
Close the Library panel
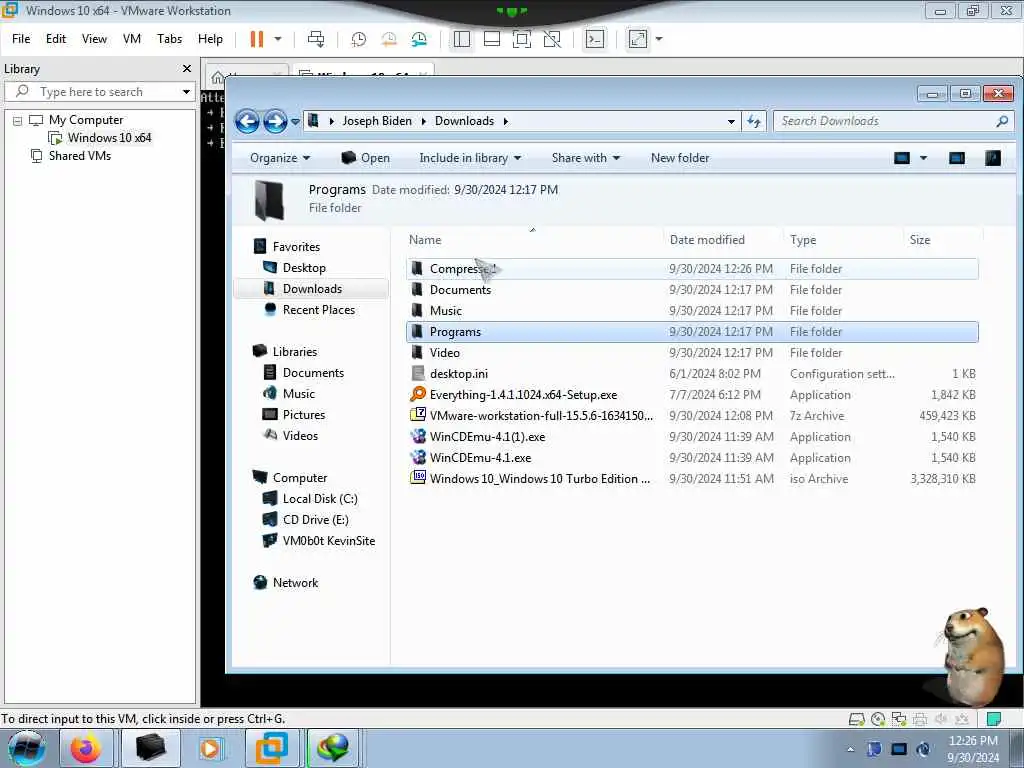pos(187,69)
